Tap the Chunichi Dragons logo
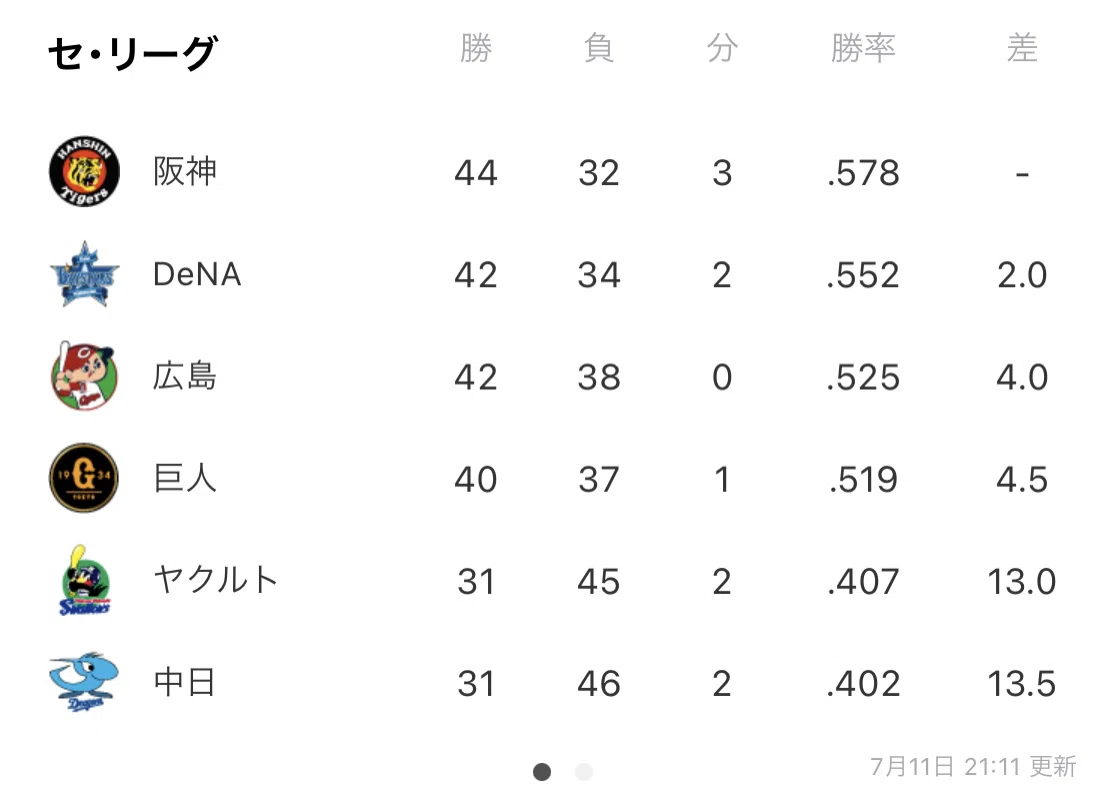The width and height of the screenshot is (1094, 803). pos(84,682)
